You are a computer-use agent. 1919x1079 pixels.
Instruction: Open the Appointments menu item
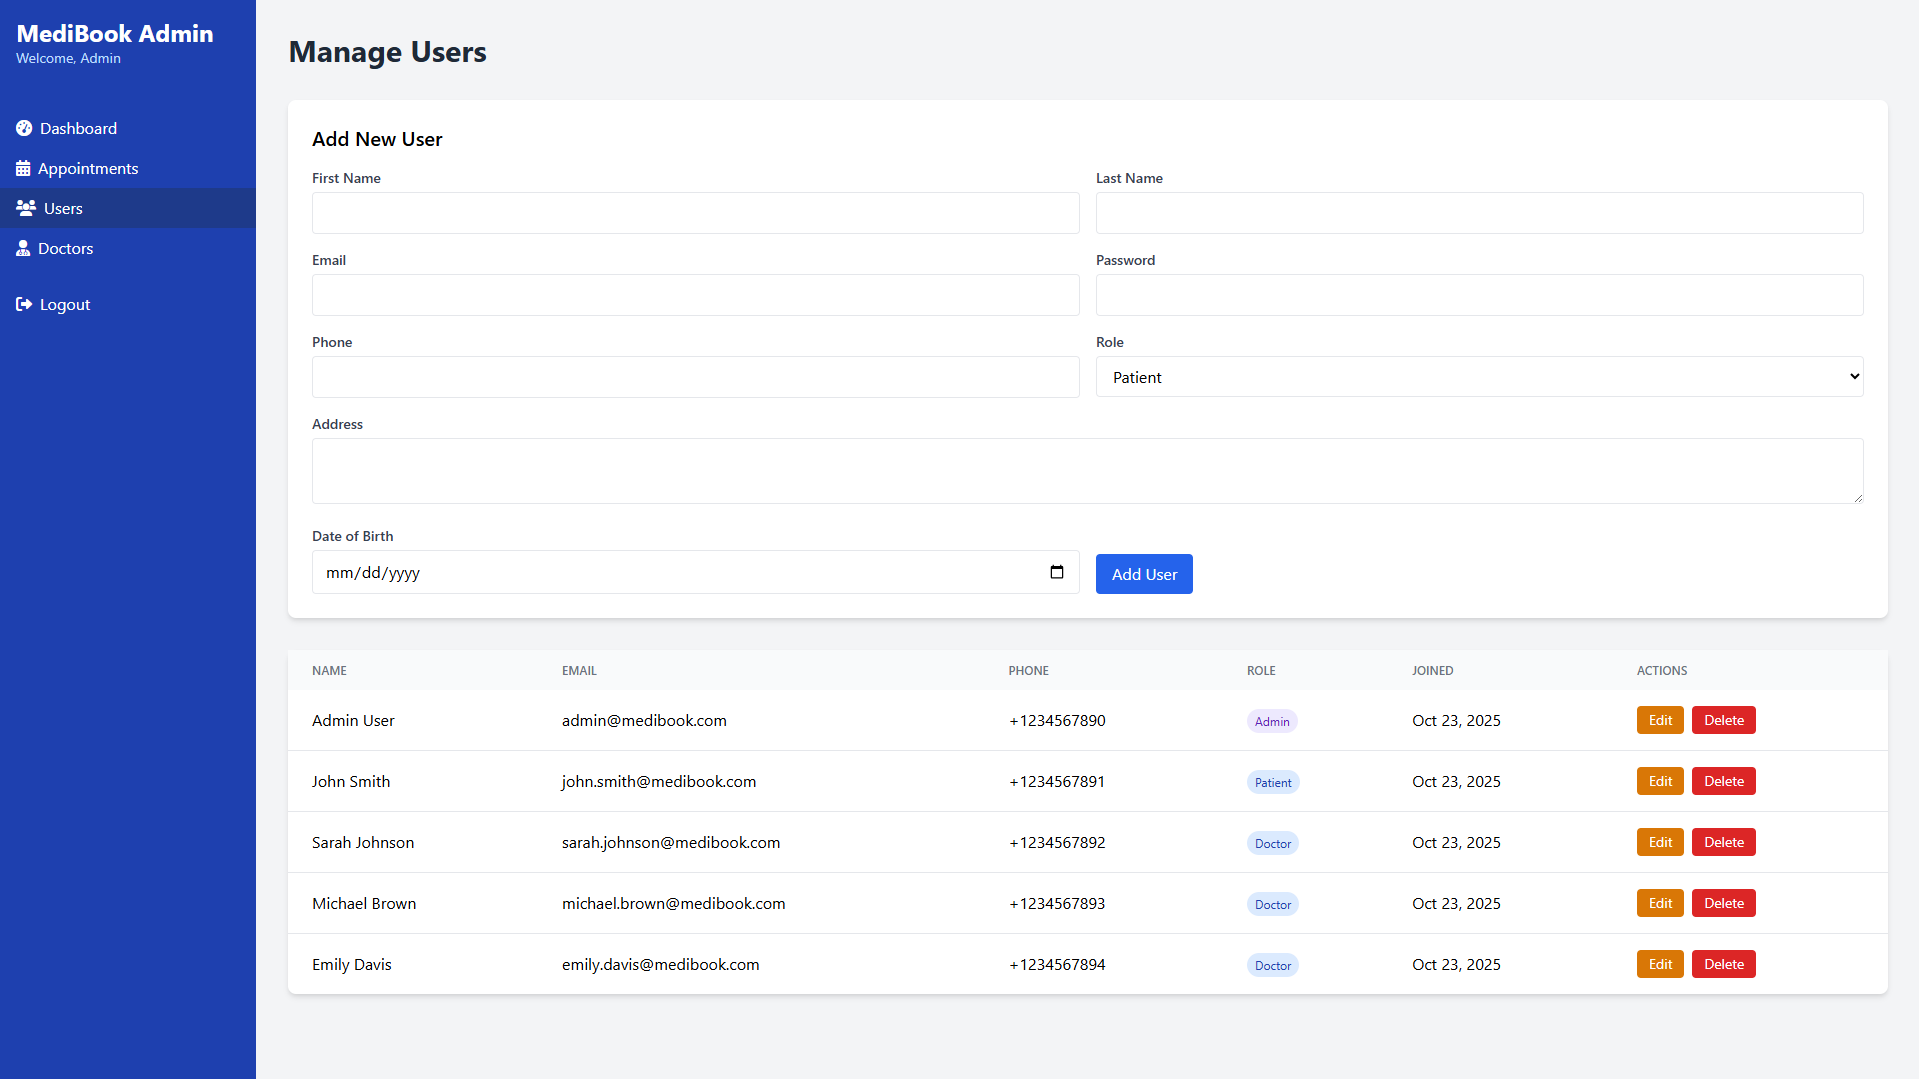[x=88, y=168]
